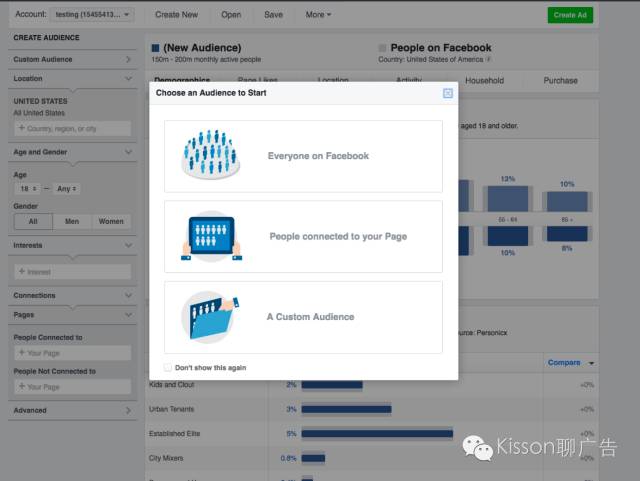Select the All gender option
Viewport: 640px width, 481px height.
[33, 221]
